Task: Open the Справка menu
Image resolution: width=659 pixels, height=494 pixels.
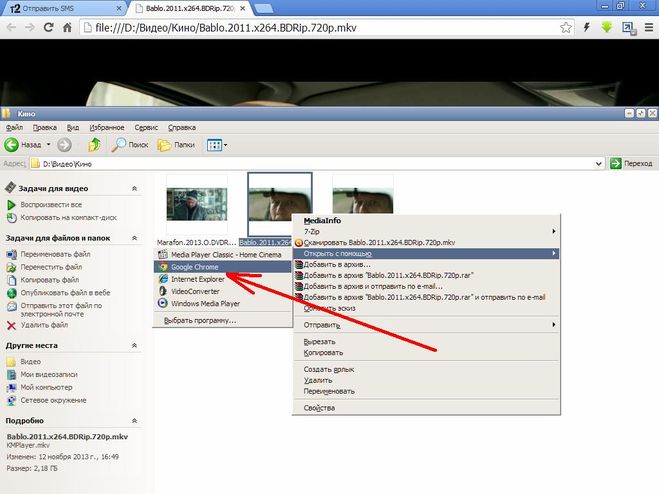Action: 182,127
